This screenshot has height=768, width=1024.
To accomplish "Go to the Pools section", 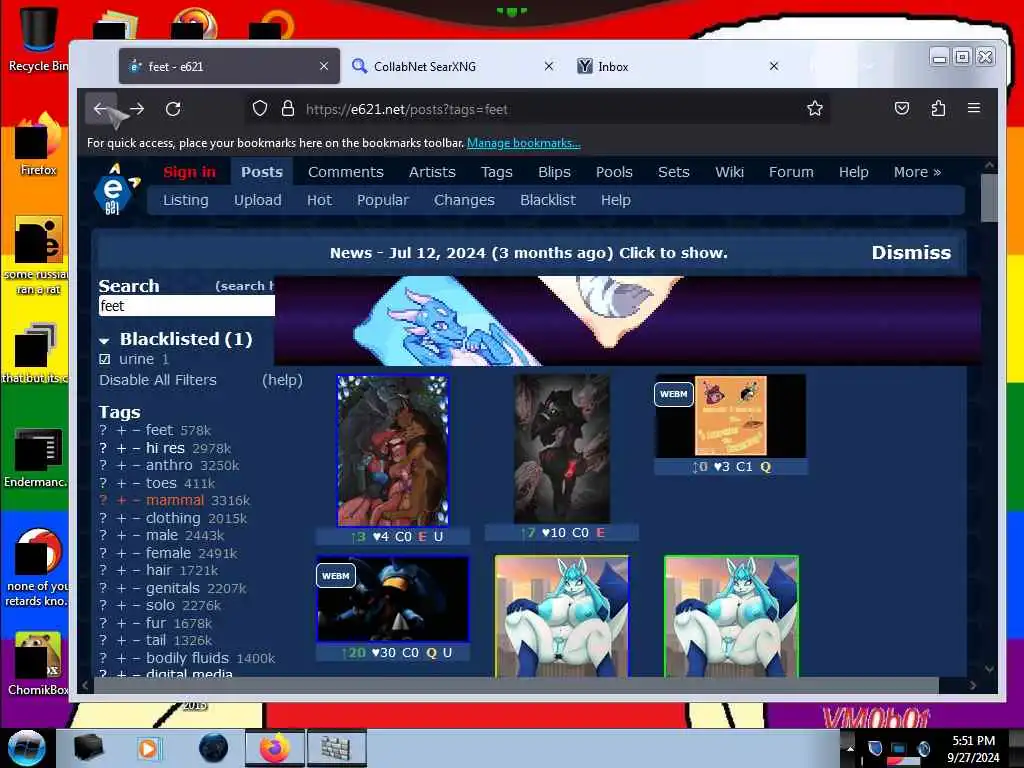I will point(614,172).
